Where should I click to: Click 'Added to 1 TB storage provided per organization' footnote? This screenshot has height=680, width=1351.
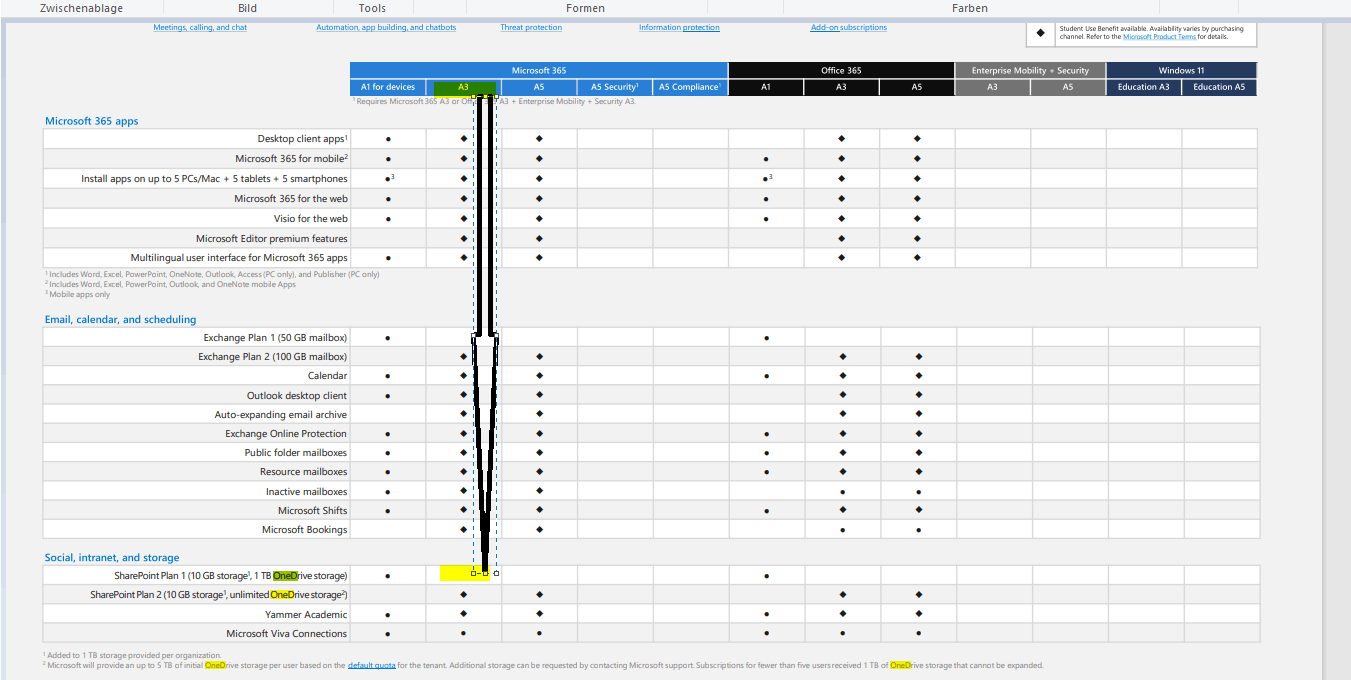point(133,655)
